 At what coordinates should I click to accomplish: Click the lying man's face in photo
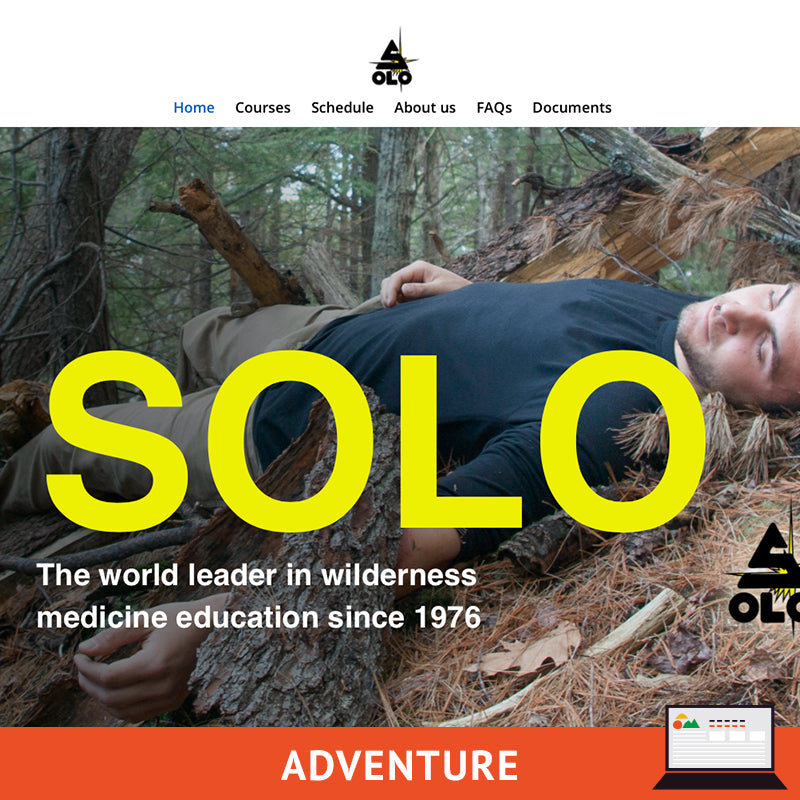740,343
